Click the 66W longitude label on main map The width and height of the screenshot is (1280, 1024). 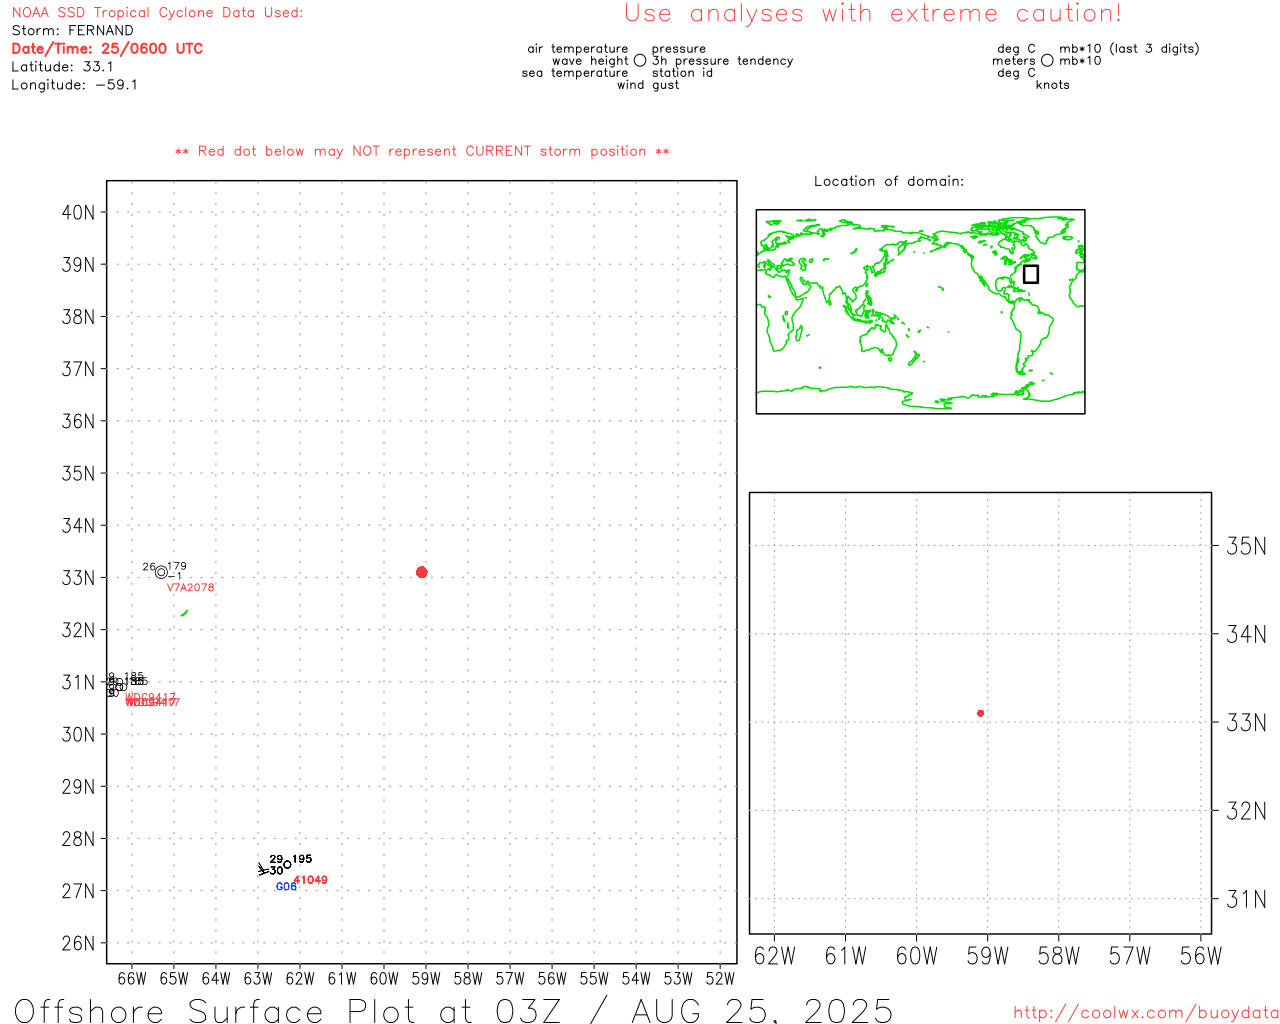(x=132, y=979)
